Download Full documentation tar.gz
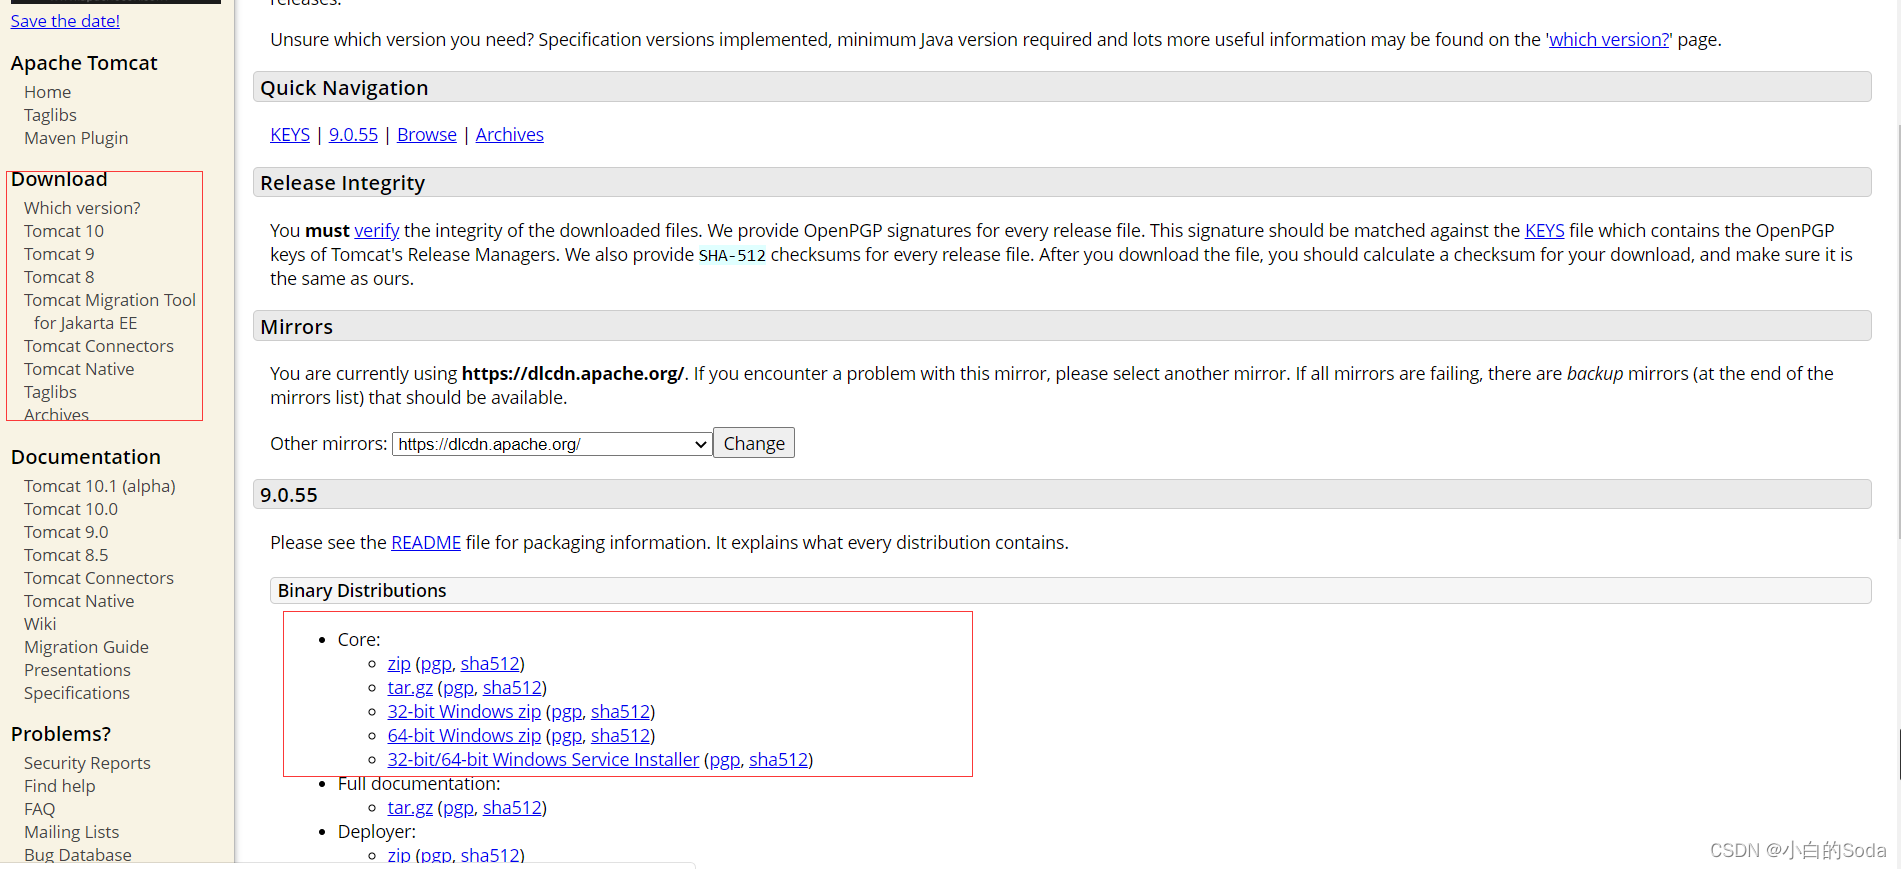 pos(410,808)
